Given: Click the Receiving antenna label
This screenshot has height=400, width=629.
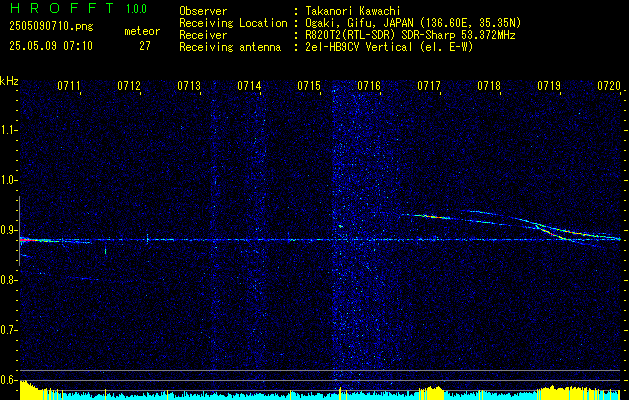Looking at the screenshot, I should point(230,47).
